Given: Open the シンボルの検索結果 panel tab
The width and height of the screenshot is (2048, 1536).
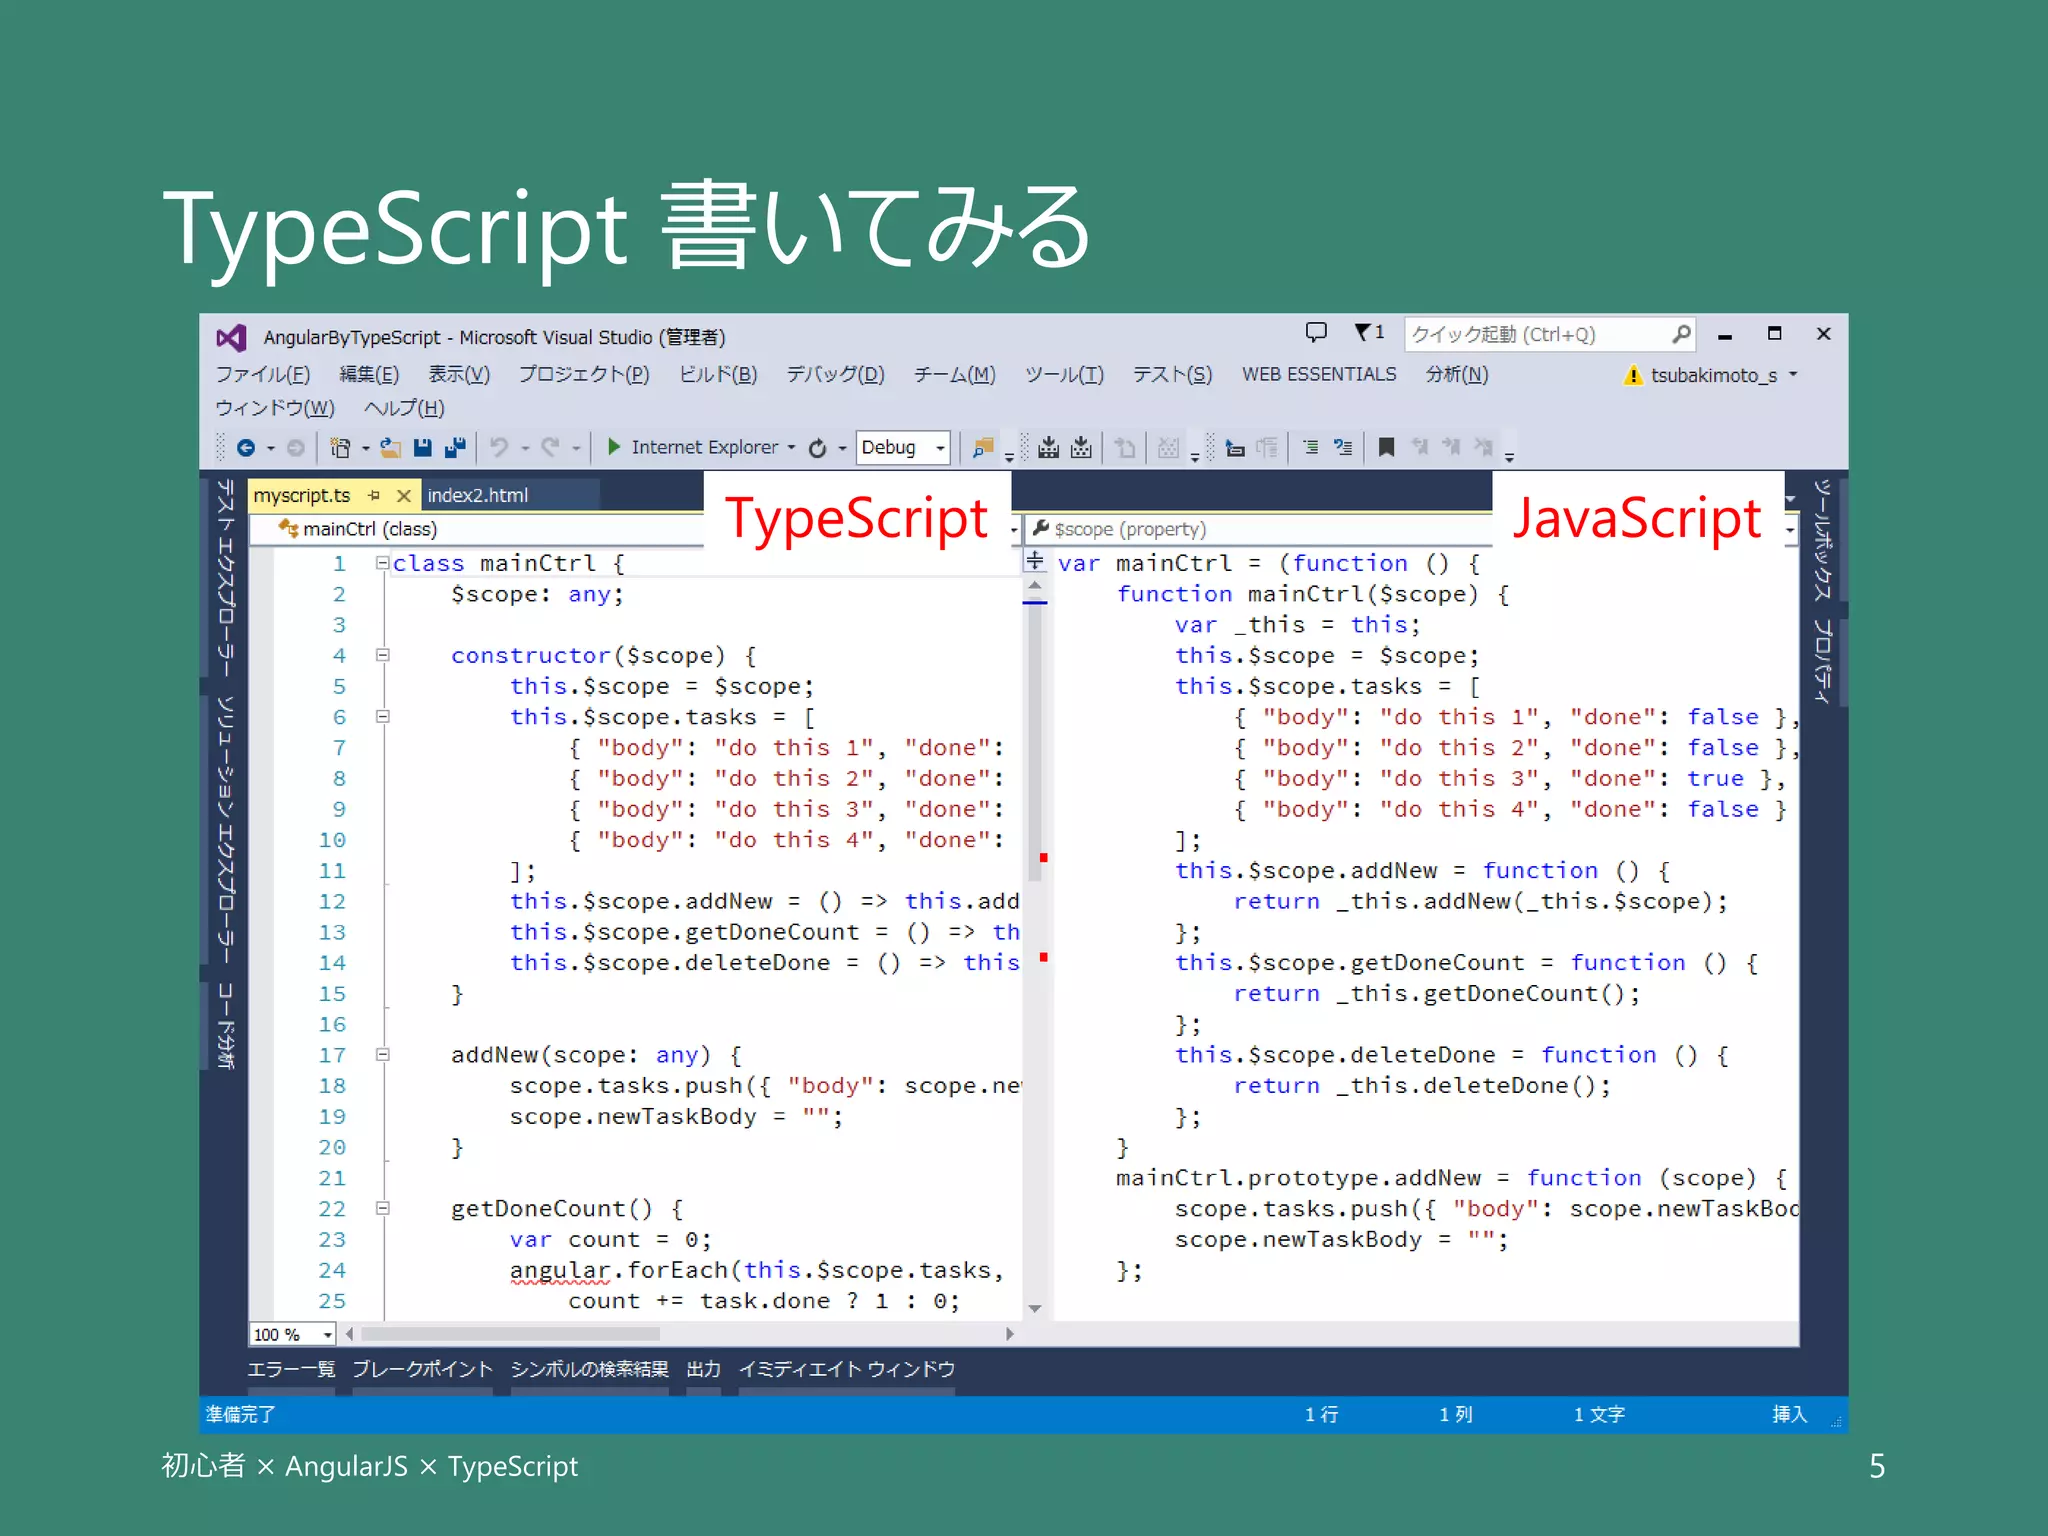Looking at the screenshot, I should pyautogui.click(x=589, y=1369).
